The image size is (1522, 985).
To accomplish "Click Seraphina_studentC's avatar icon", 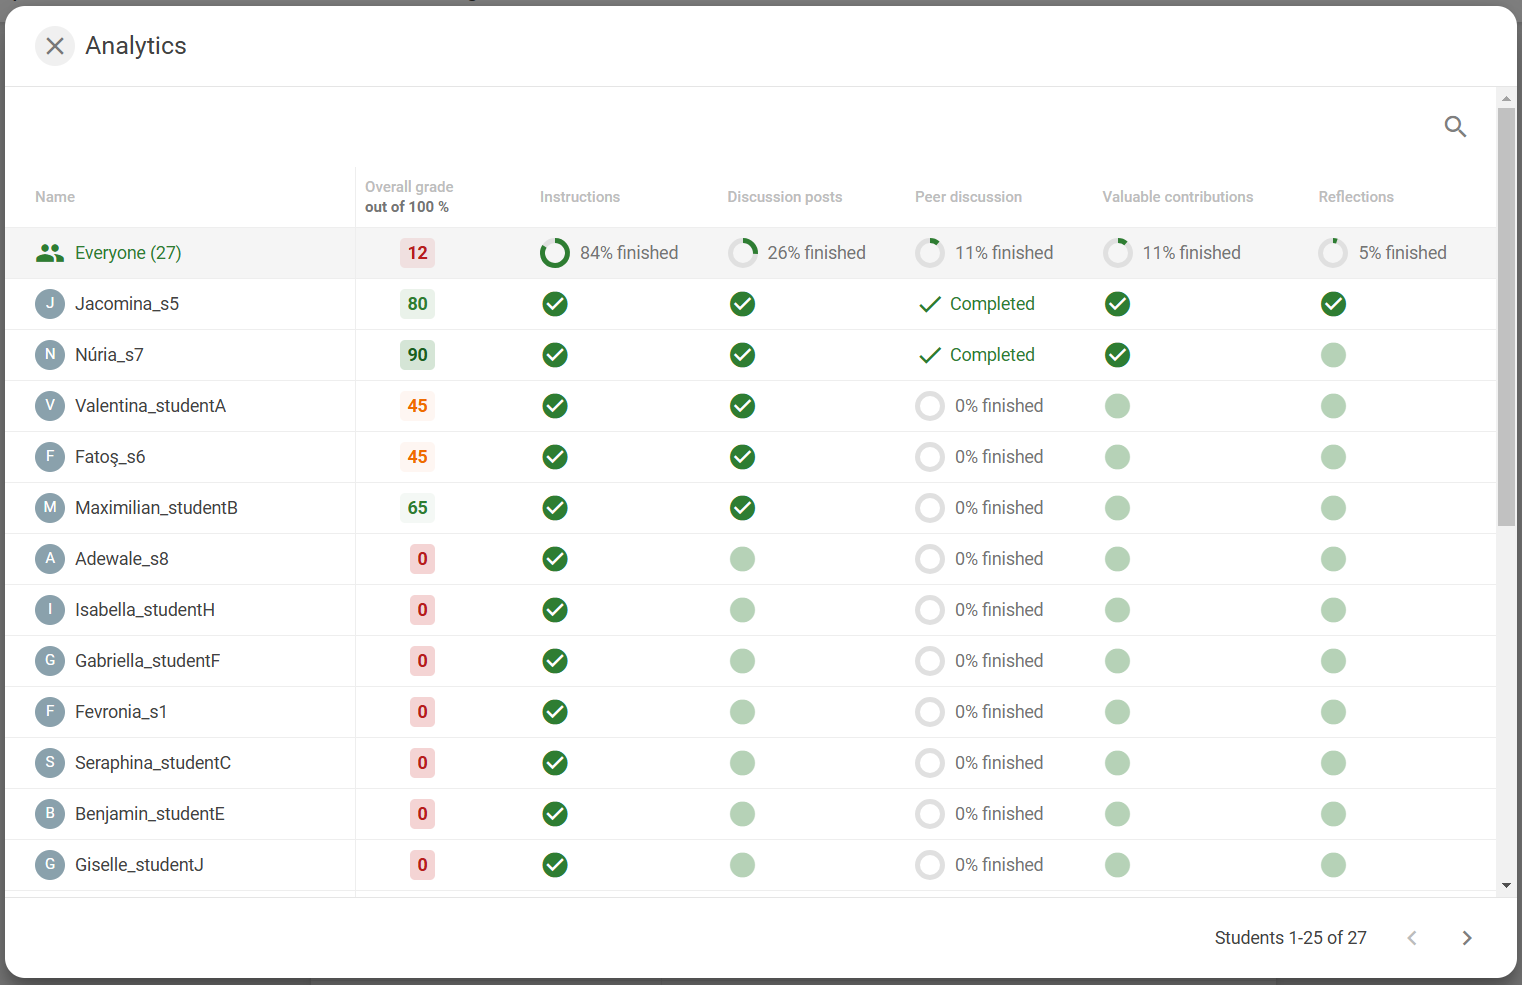I will tap(50, 763).
